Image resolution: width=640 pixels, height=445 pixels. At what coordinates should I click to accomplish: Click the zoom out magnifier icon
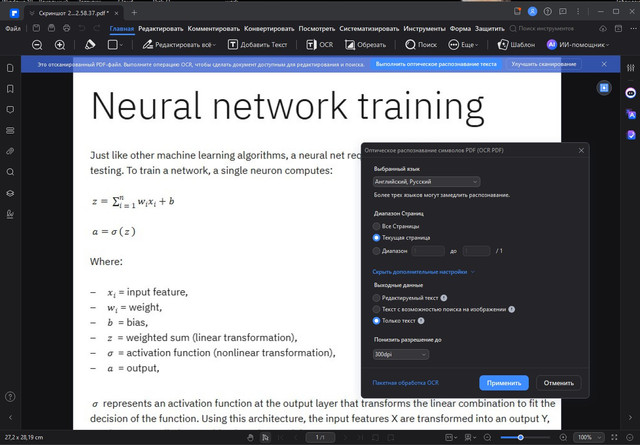pyautogui.click(x=37, y=45)
